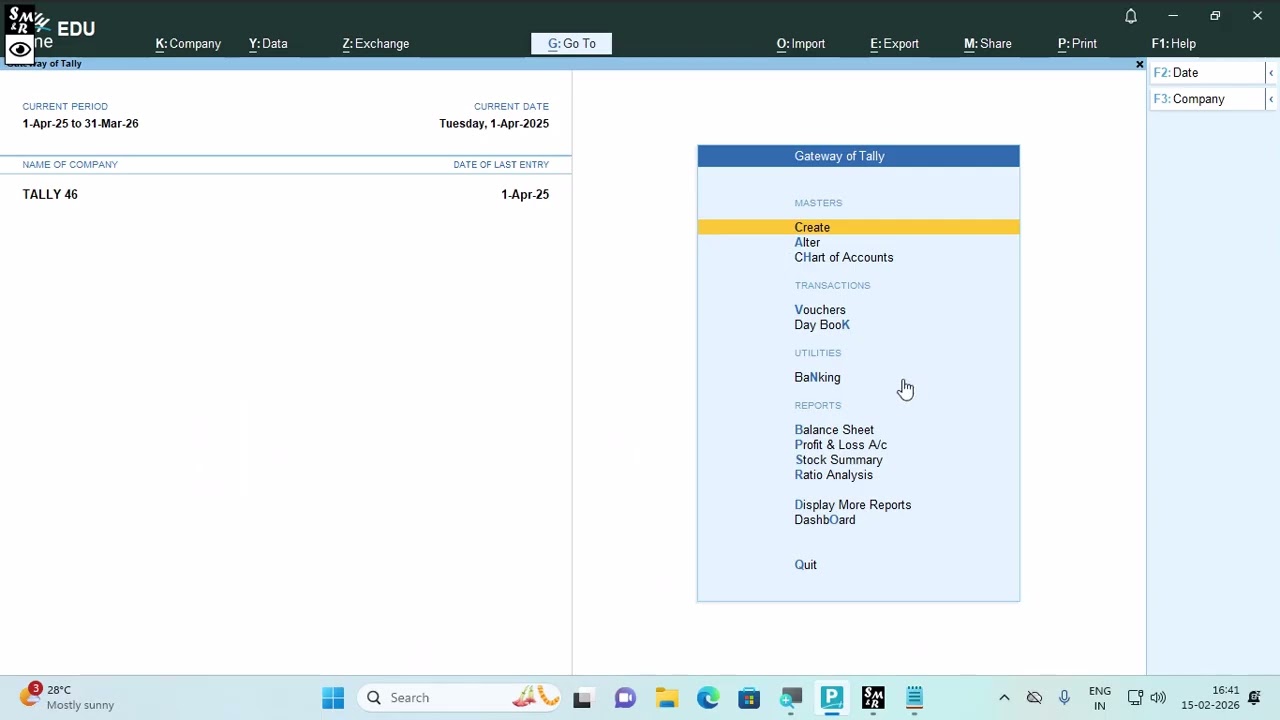The width and height of the screenshot is (1280, 720).
Task: Open Profit & Loss A/c report
Action: 840,445
